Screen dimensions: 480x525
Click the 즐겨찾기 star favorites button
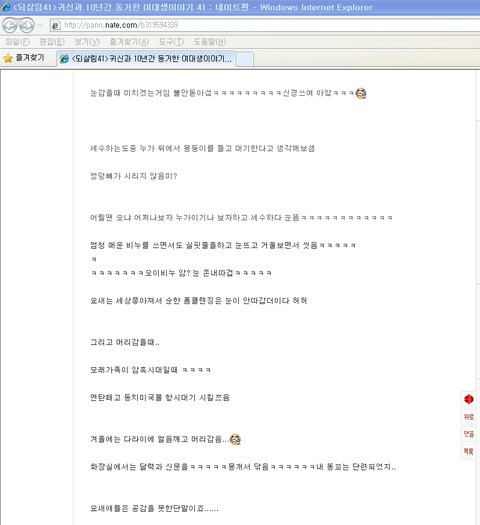click(24, 58)
